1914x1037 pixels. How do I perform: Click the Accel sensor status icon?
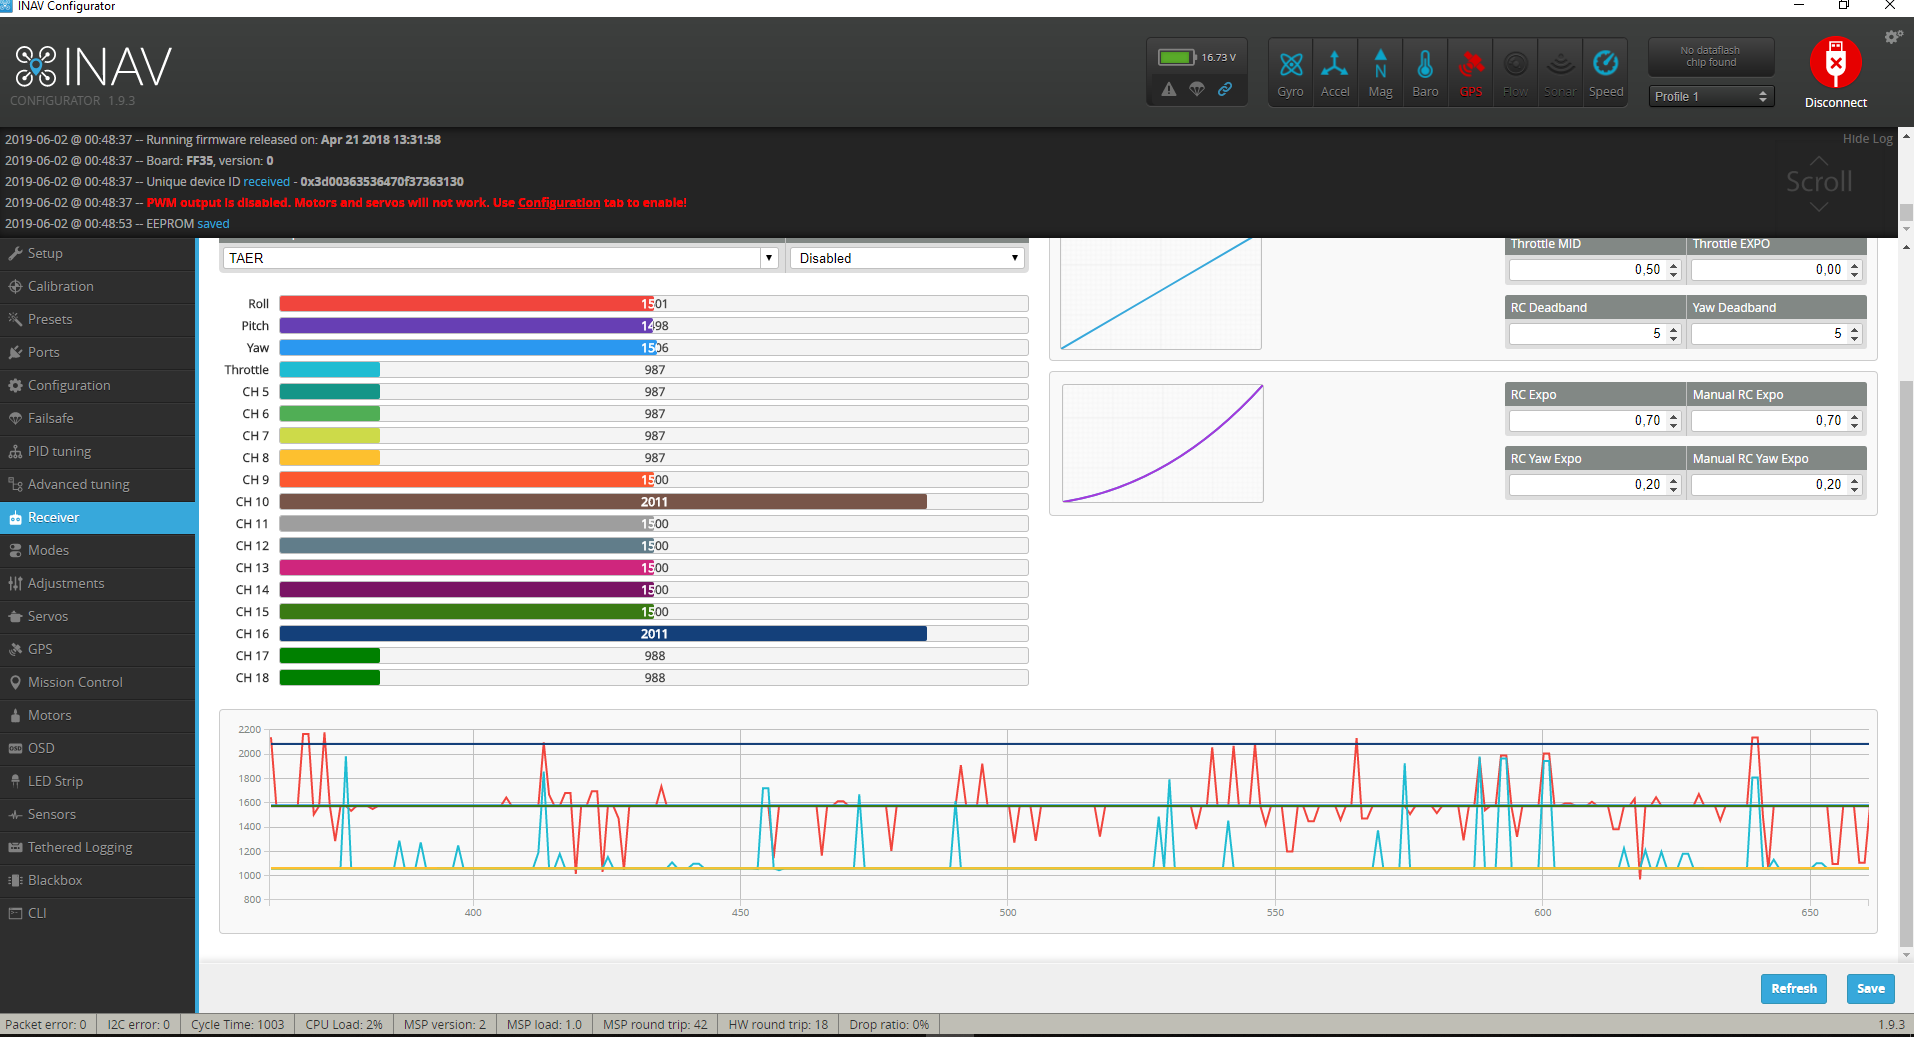point(1335,70)
